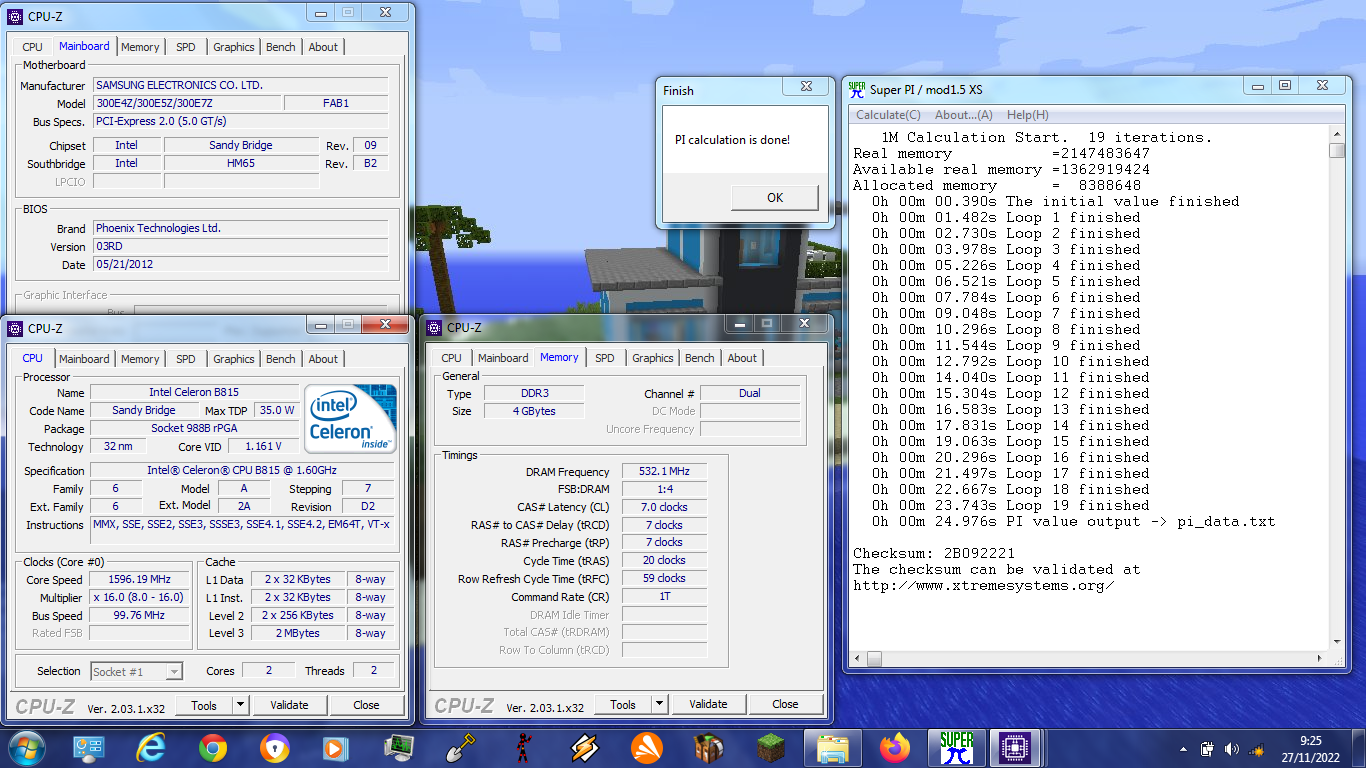Open the control panel taskbar icon

click(89, 747)
